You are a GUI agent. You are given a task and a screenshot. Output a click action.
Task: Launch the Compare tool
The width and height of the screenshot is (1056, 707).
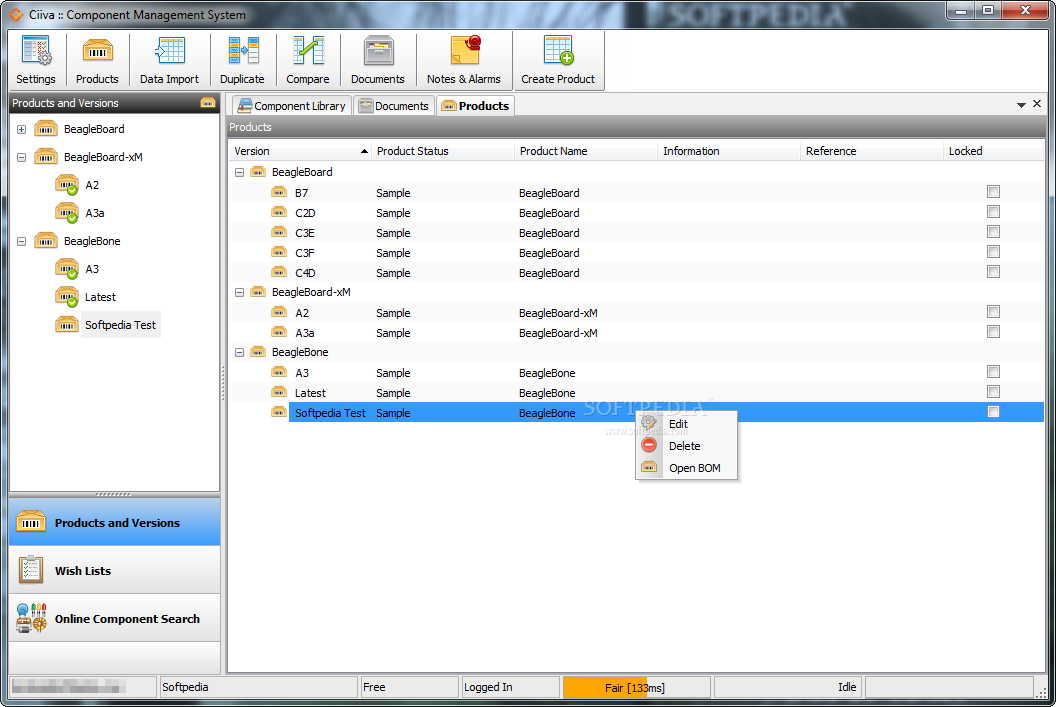click(x=308, y=51)
